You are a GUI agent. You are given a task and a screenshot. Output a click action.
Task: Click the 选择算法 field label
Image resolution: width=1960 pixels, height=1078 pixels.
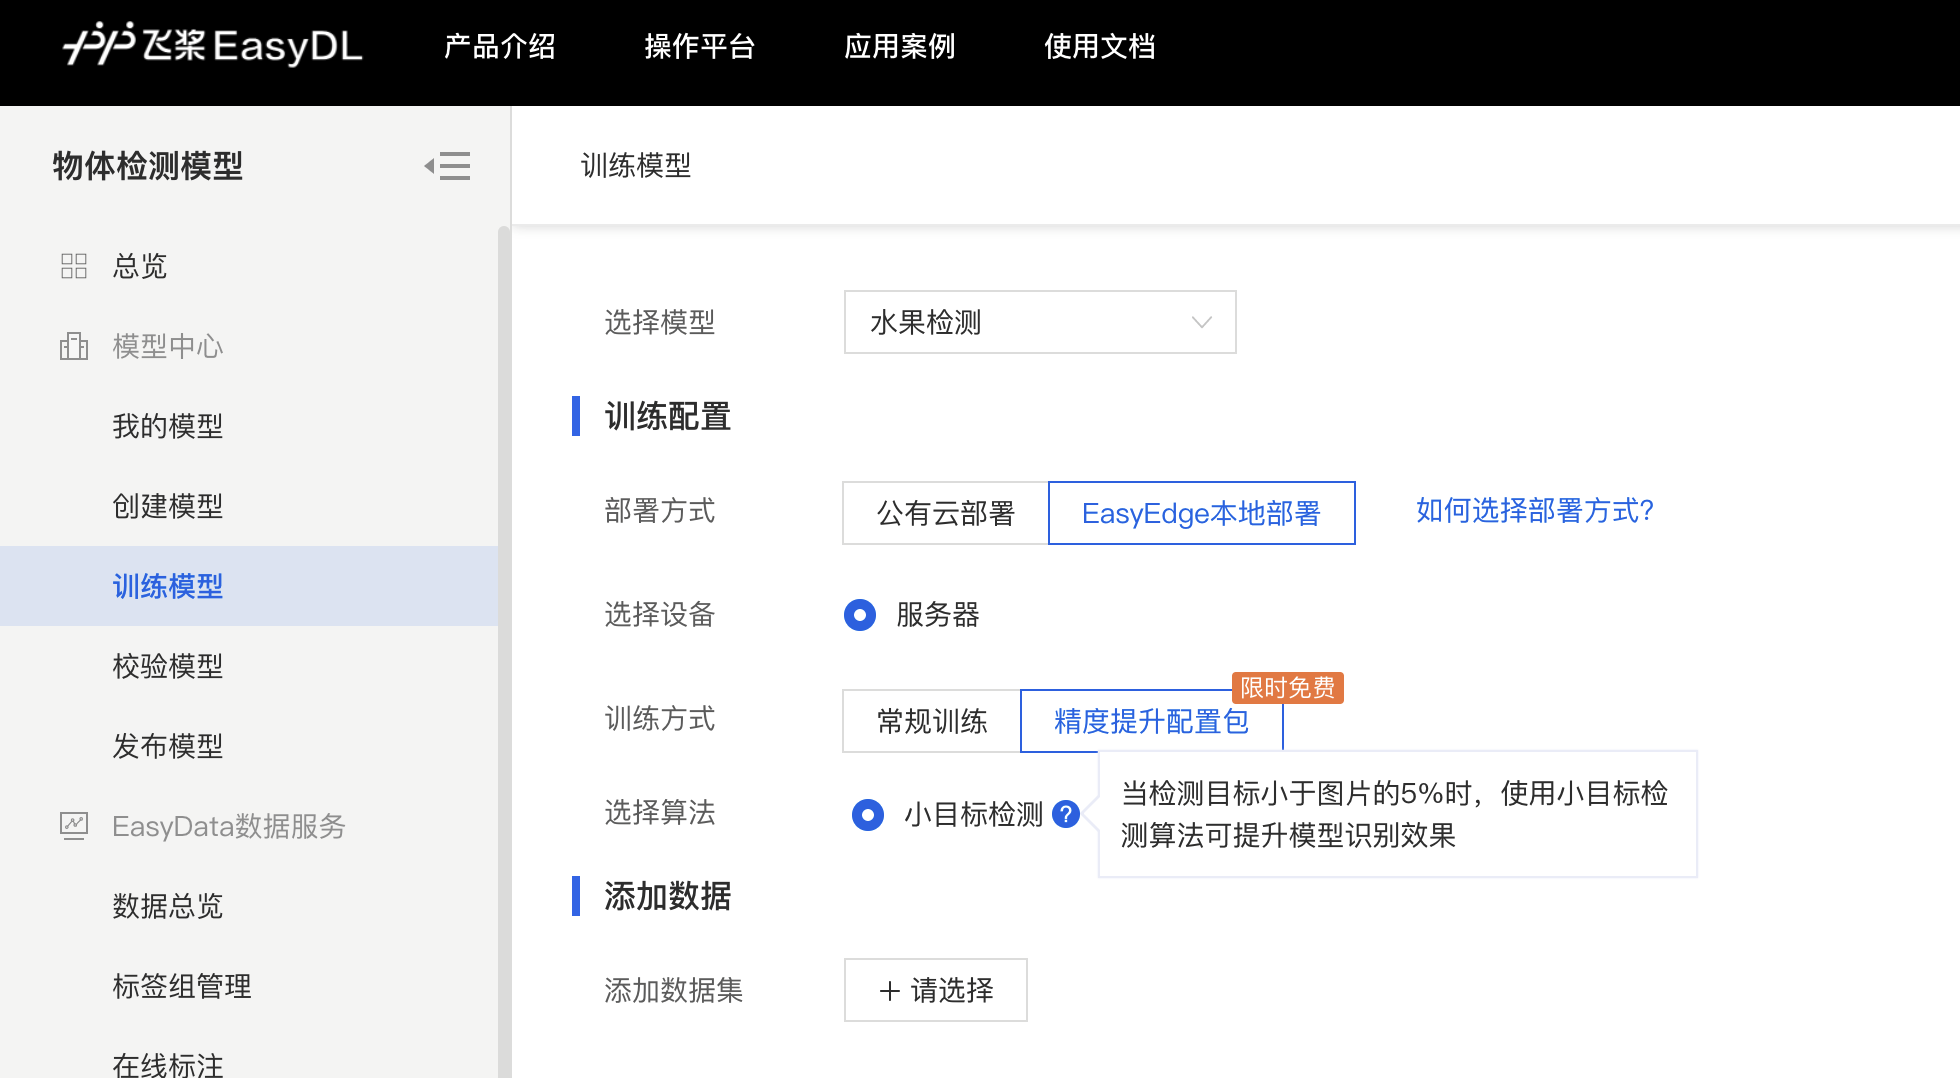pyautogui.click(x=660, y=812)
